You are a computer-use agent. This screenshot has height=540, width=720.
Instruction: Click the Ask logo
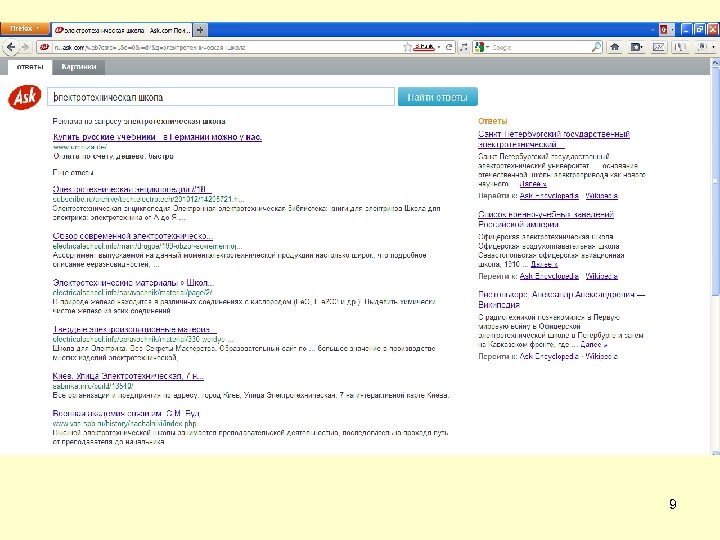[x=24, y=97]
